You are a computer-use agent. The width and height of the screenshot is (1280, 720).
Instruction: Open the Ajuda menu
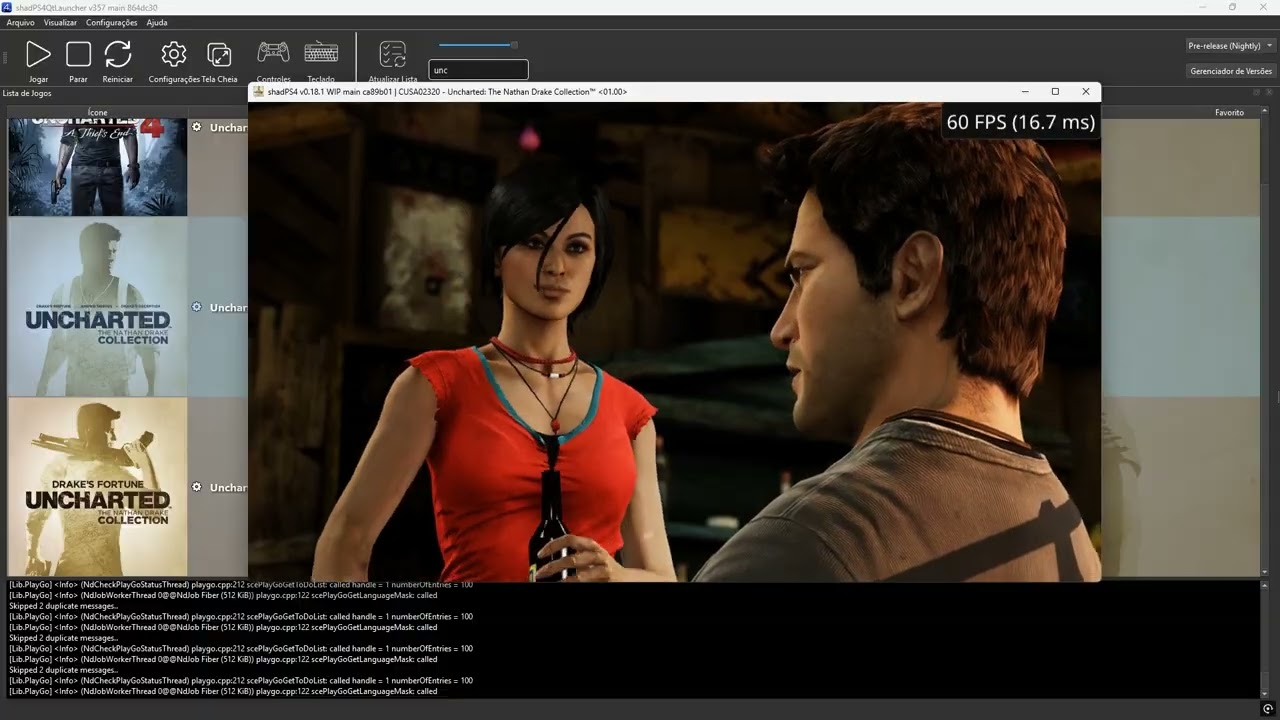(157, 22)
